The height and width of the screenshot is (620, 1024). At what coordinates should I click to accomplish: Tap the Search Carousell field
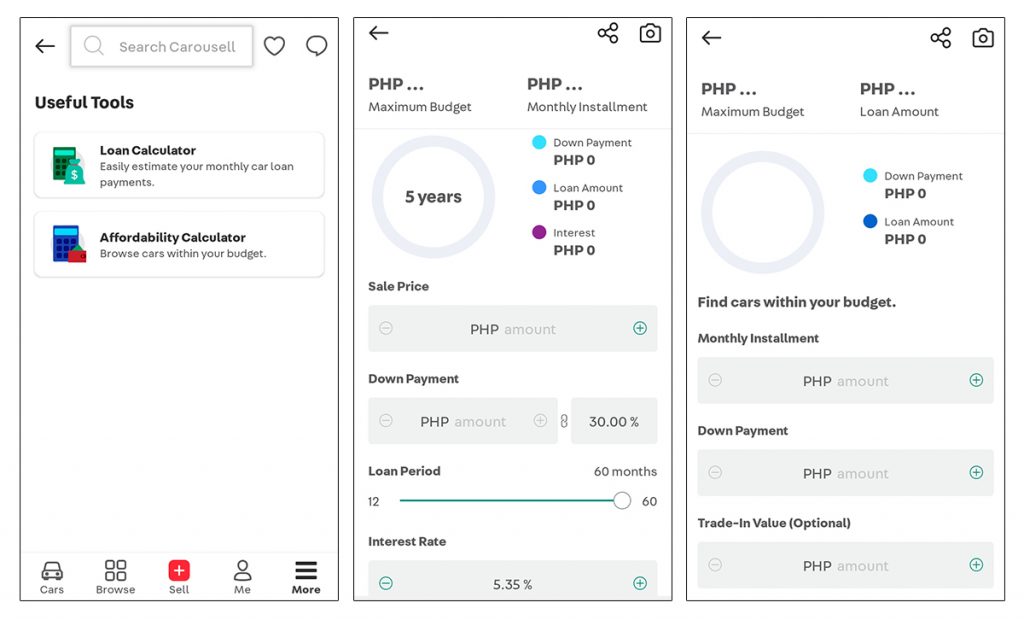click(x=161, y=46)
